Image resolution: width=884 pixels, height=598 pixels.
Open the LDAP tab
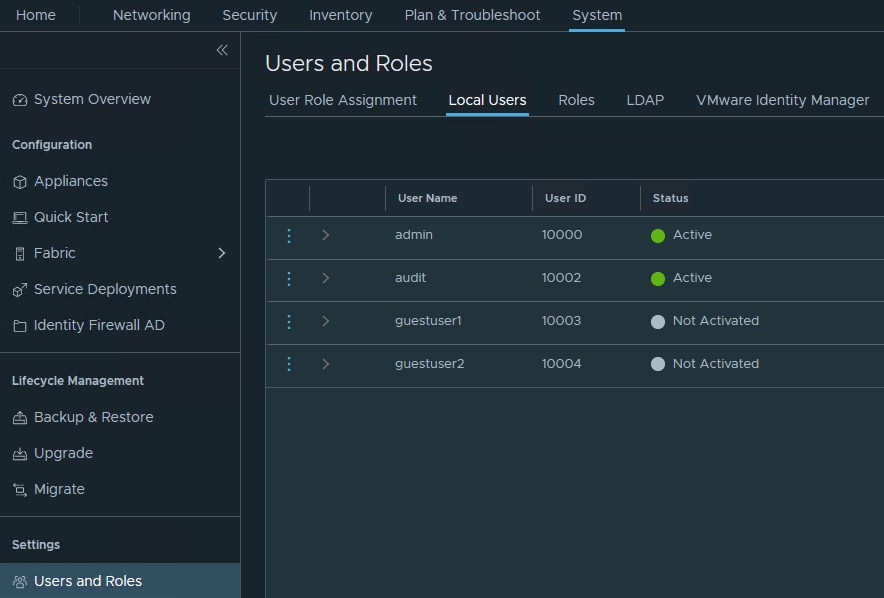645,100
